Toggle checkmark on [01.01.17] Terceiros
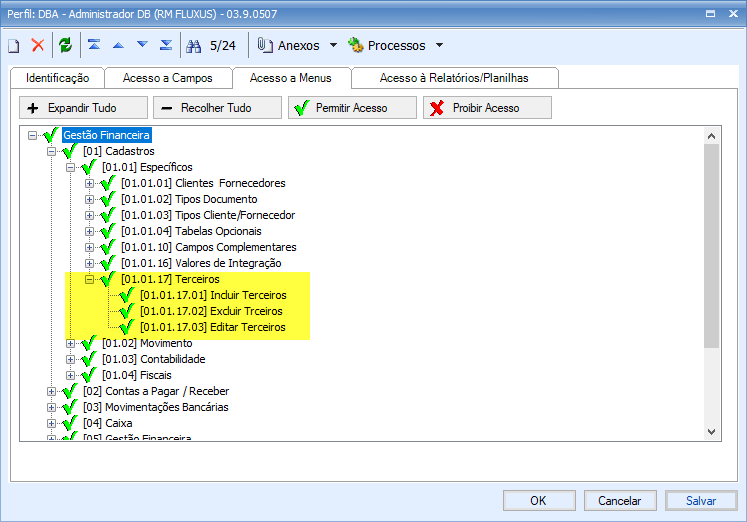Image resolution: width=747 pixels, height=522 pixels. [108, 279]
